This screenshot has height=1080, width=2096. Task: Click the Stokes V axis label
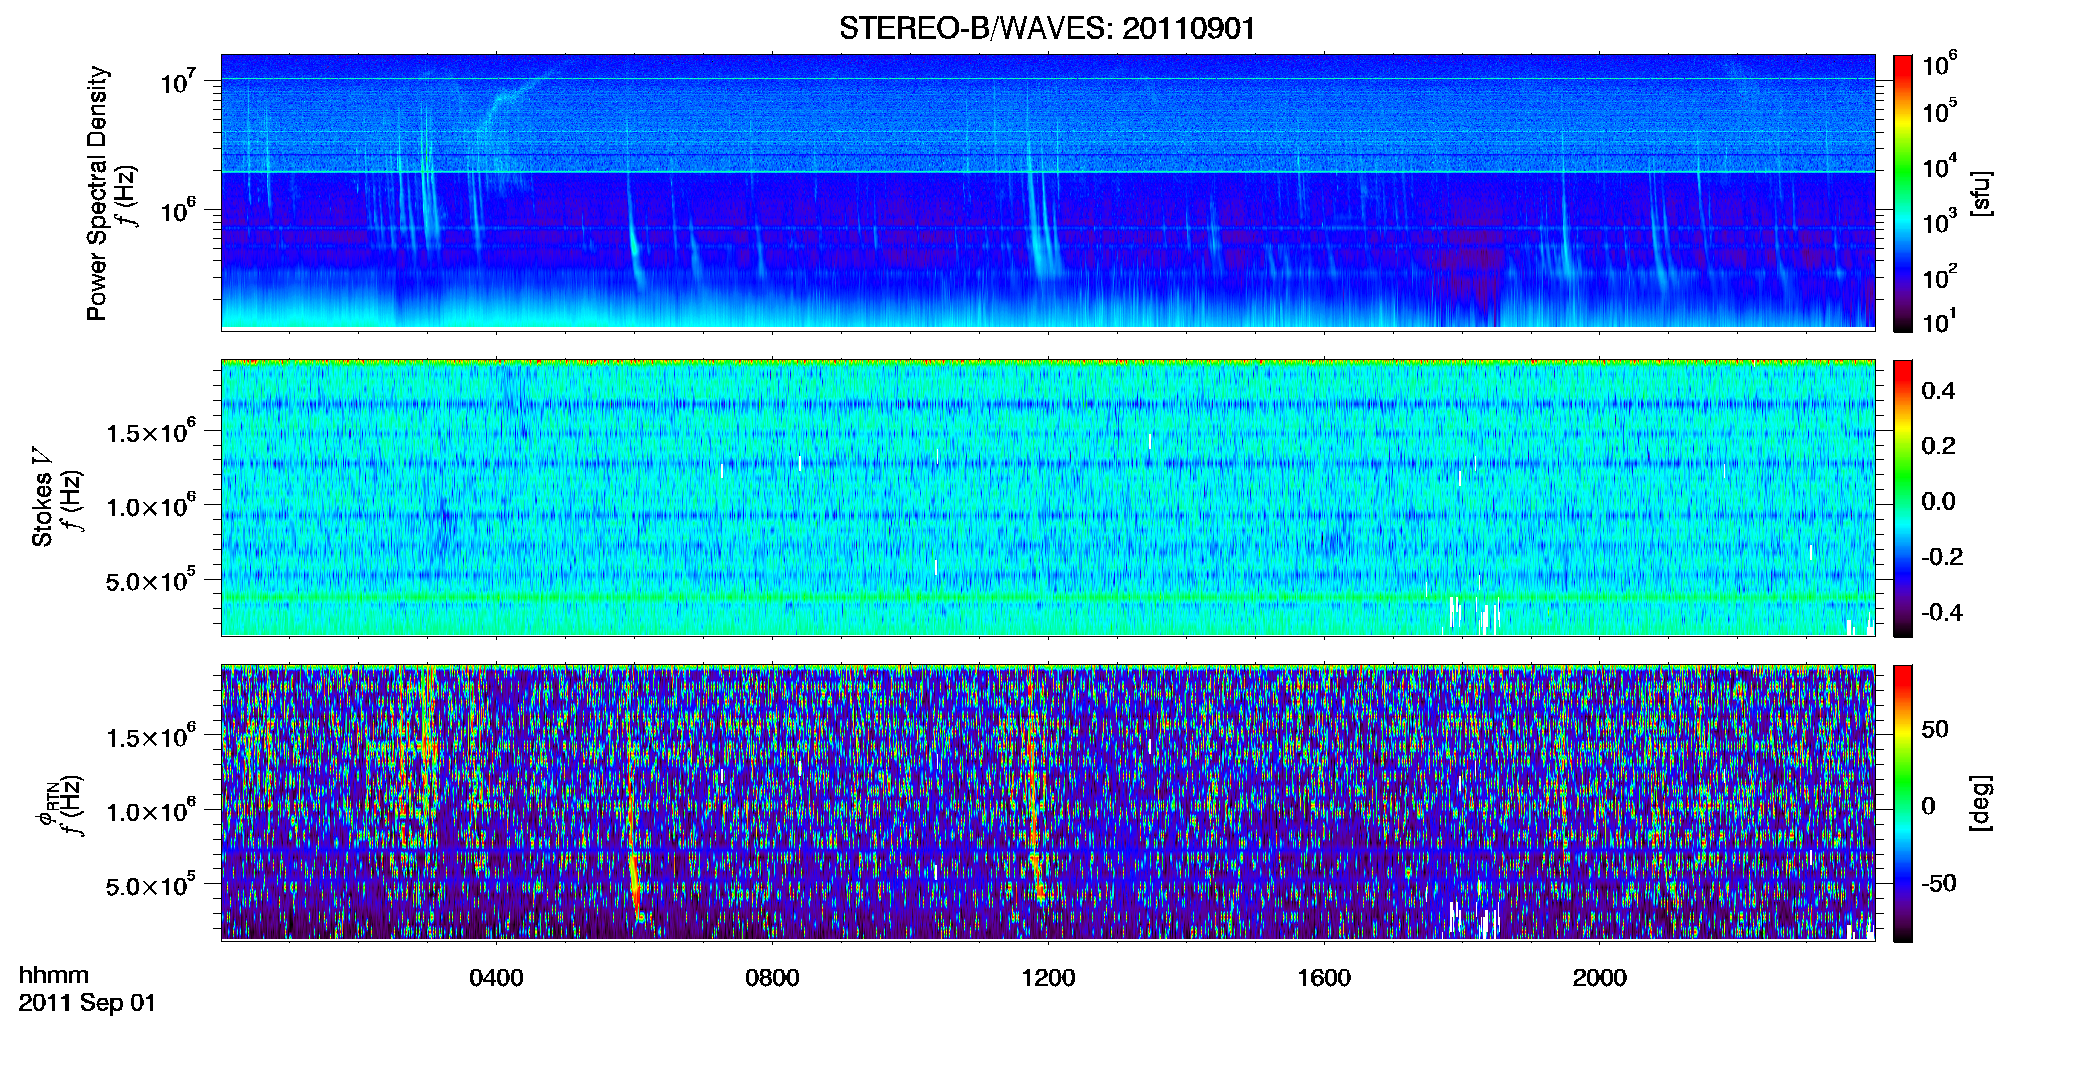tap(42, 498)
